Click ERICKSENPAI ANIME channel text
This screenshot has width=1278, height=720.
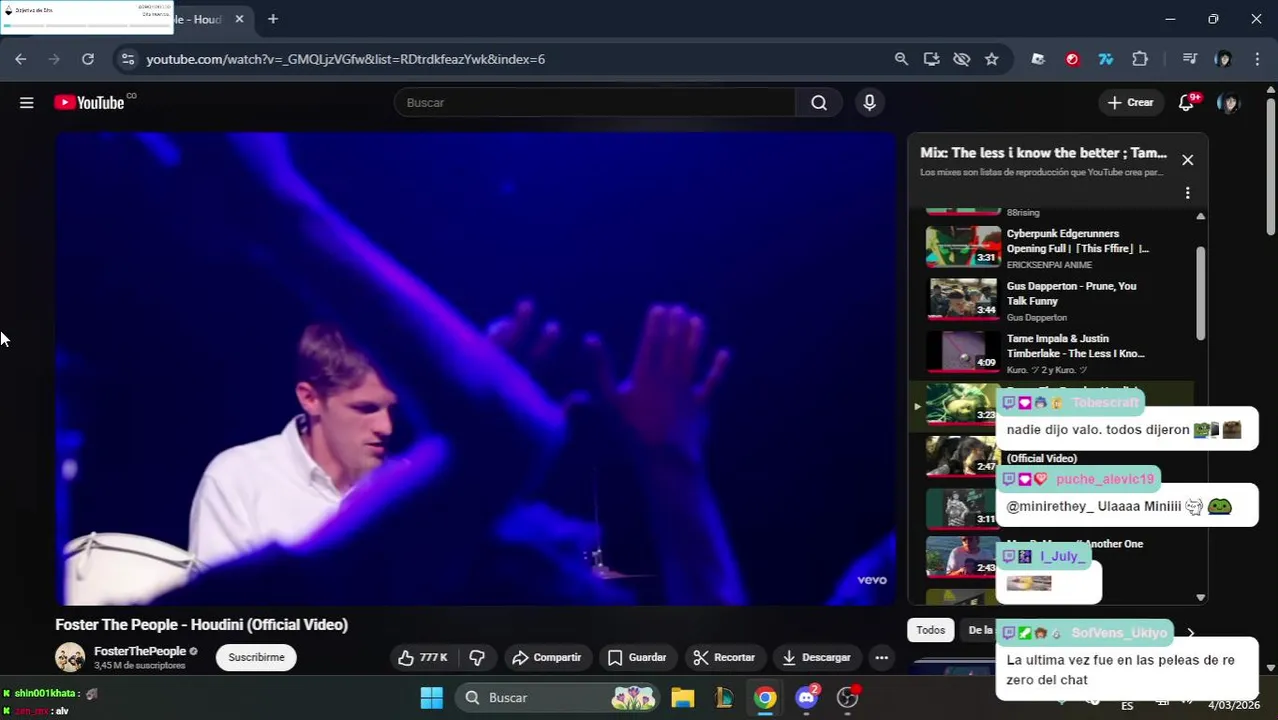pyautogui.click(x=1049, y=265)
